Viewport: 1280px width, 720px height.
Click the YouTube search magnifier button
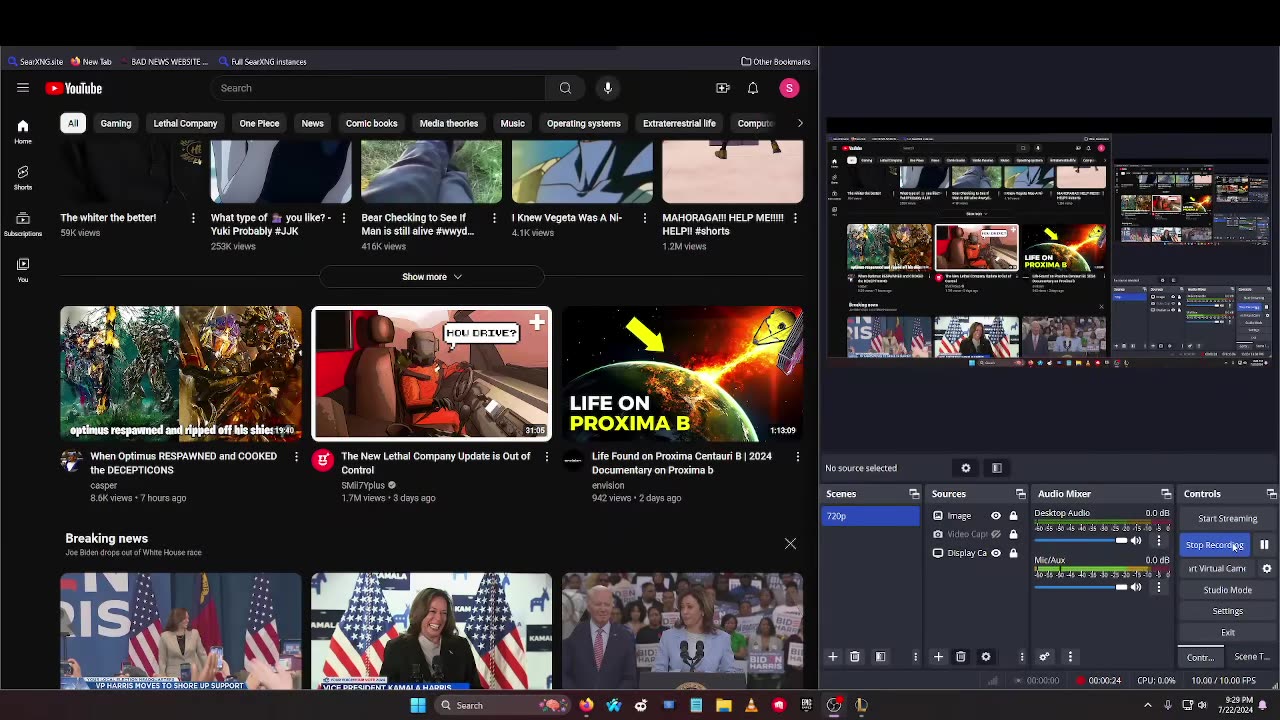pos(565,88)
